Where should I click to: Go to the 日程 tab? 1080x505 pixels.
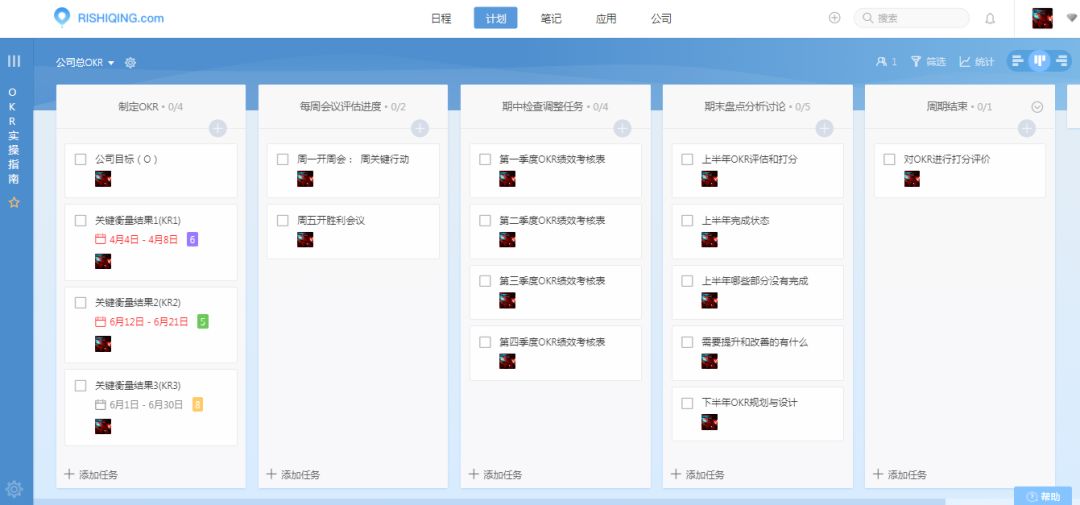(441, 19)
